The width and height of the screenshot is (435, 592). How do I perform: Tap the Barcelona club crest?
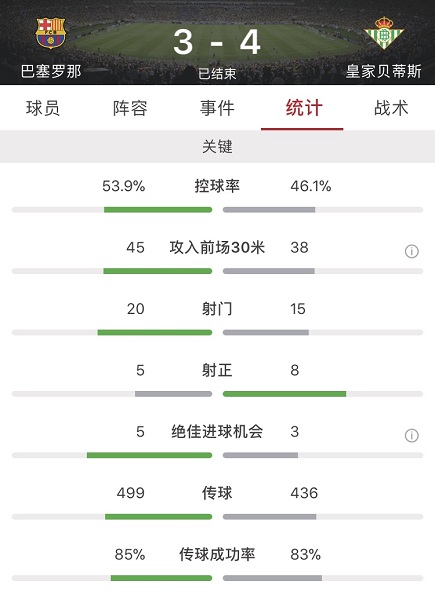(51, 33)
